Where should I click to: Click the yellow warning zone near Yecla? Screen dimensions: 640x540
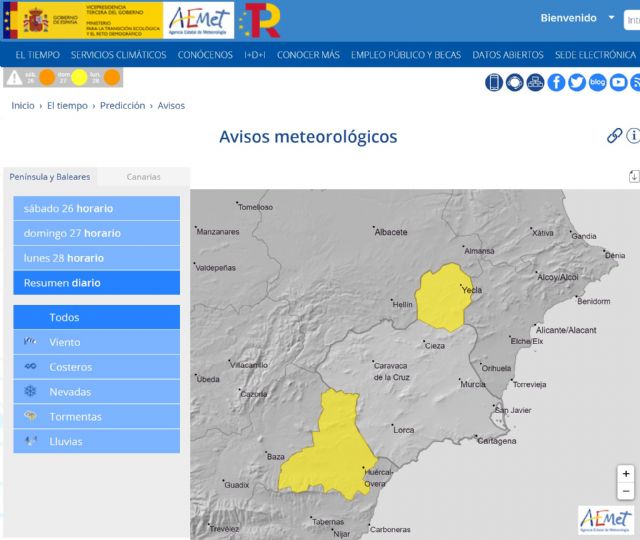pos(443,298)
